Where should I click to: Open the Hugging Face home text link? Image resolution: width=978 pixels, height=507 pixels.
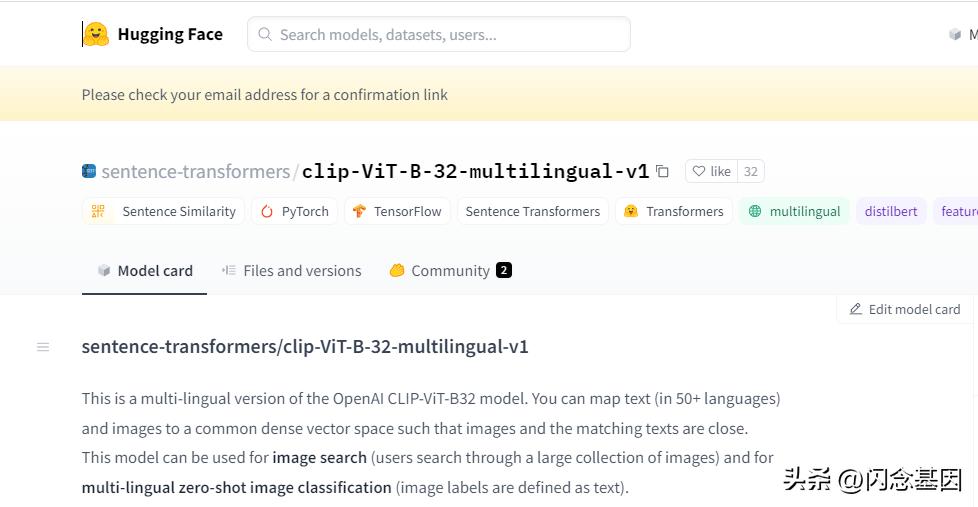170,34
